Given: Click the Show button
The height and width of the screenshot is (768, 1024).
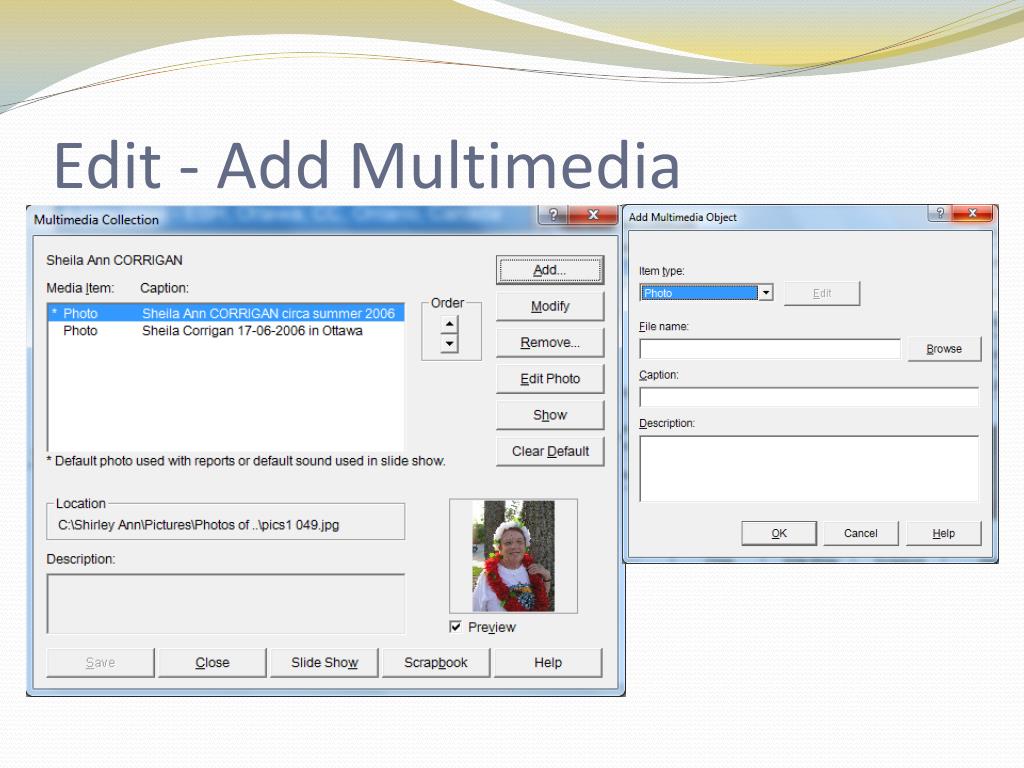Looking at the screenshot, I should coord(550,415).
